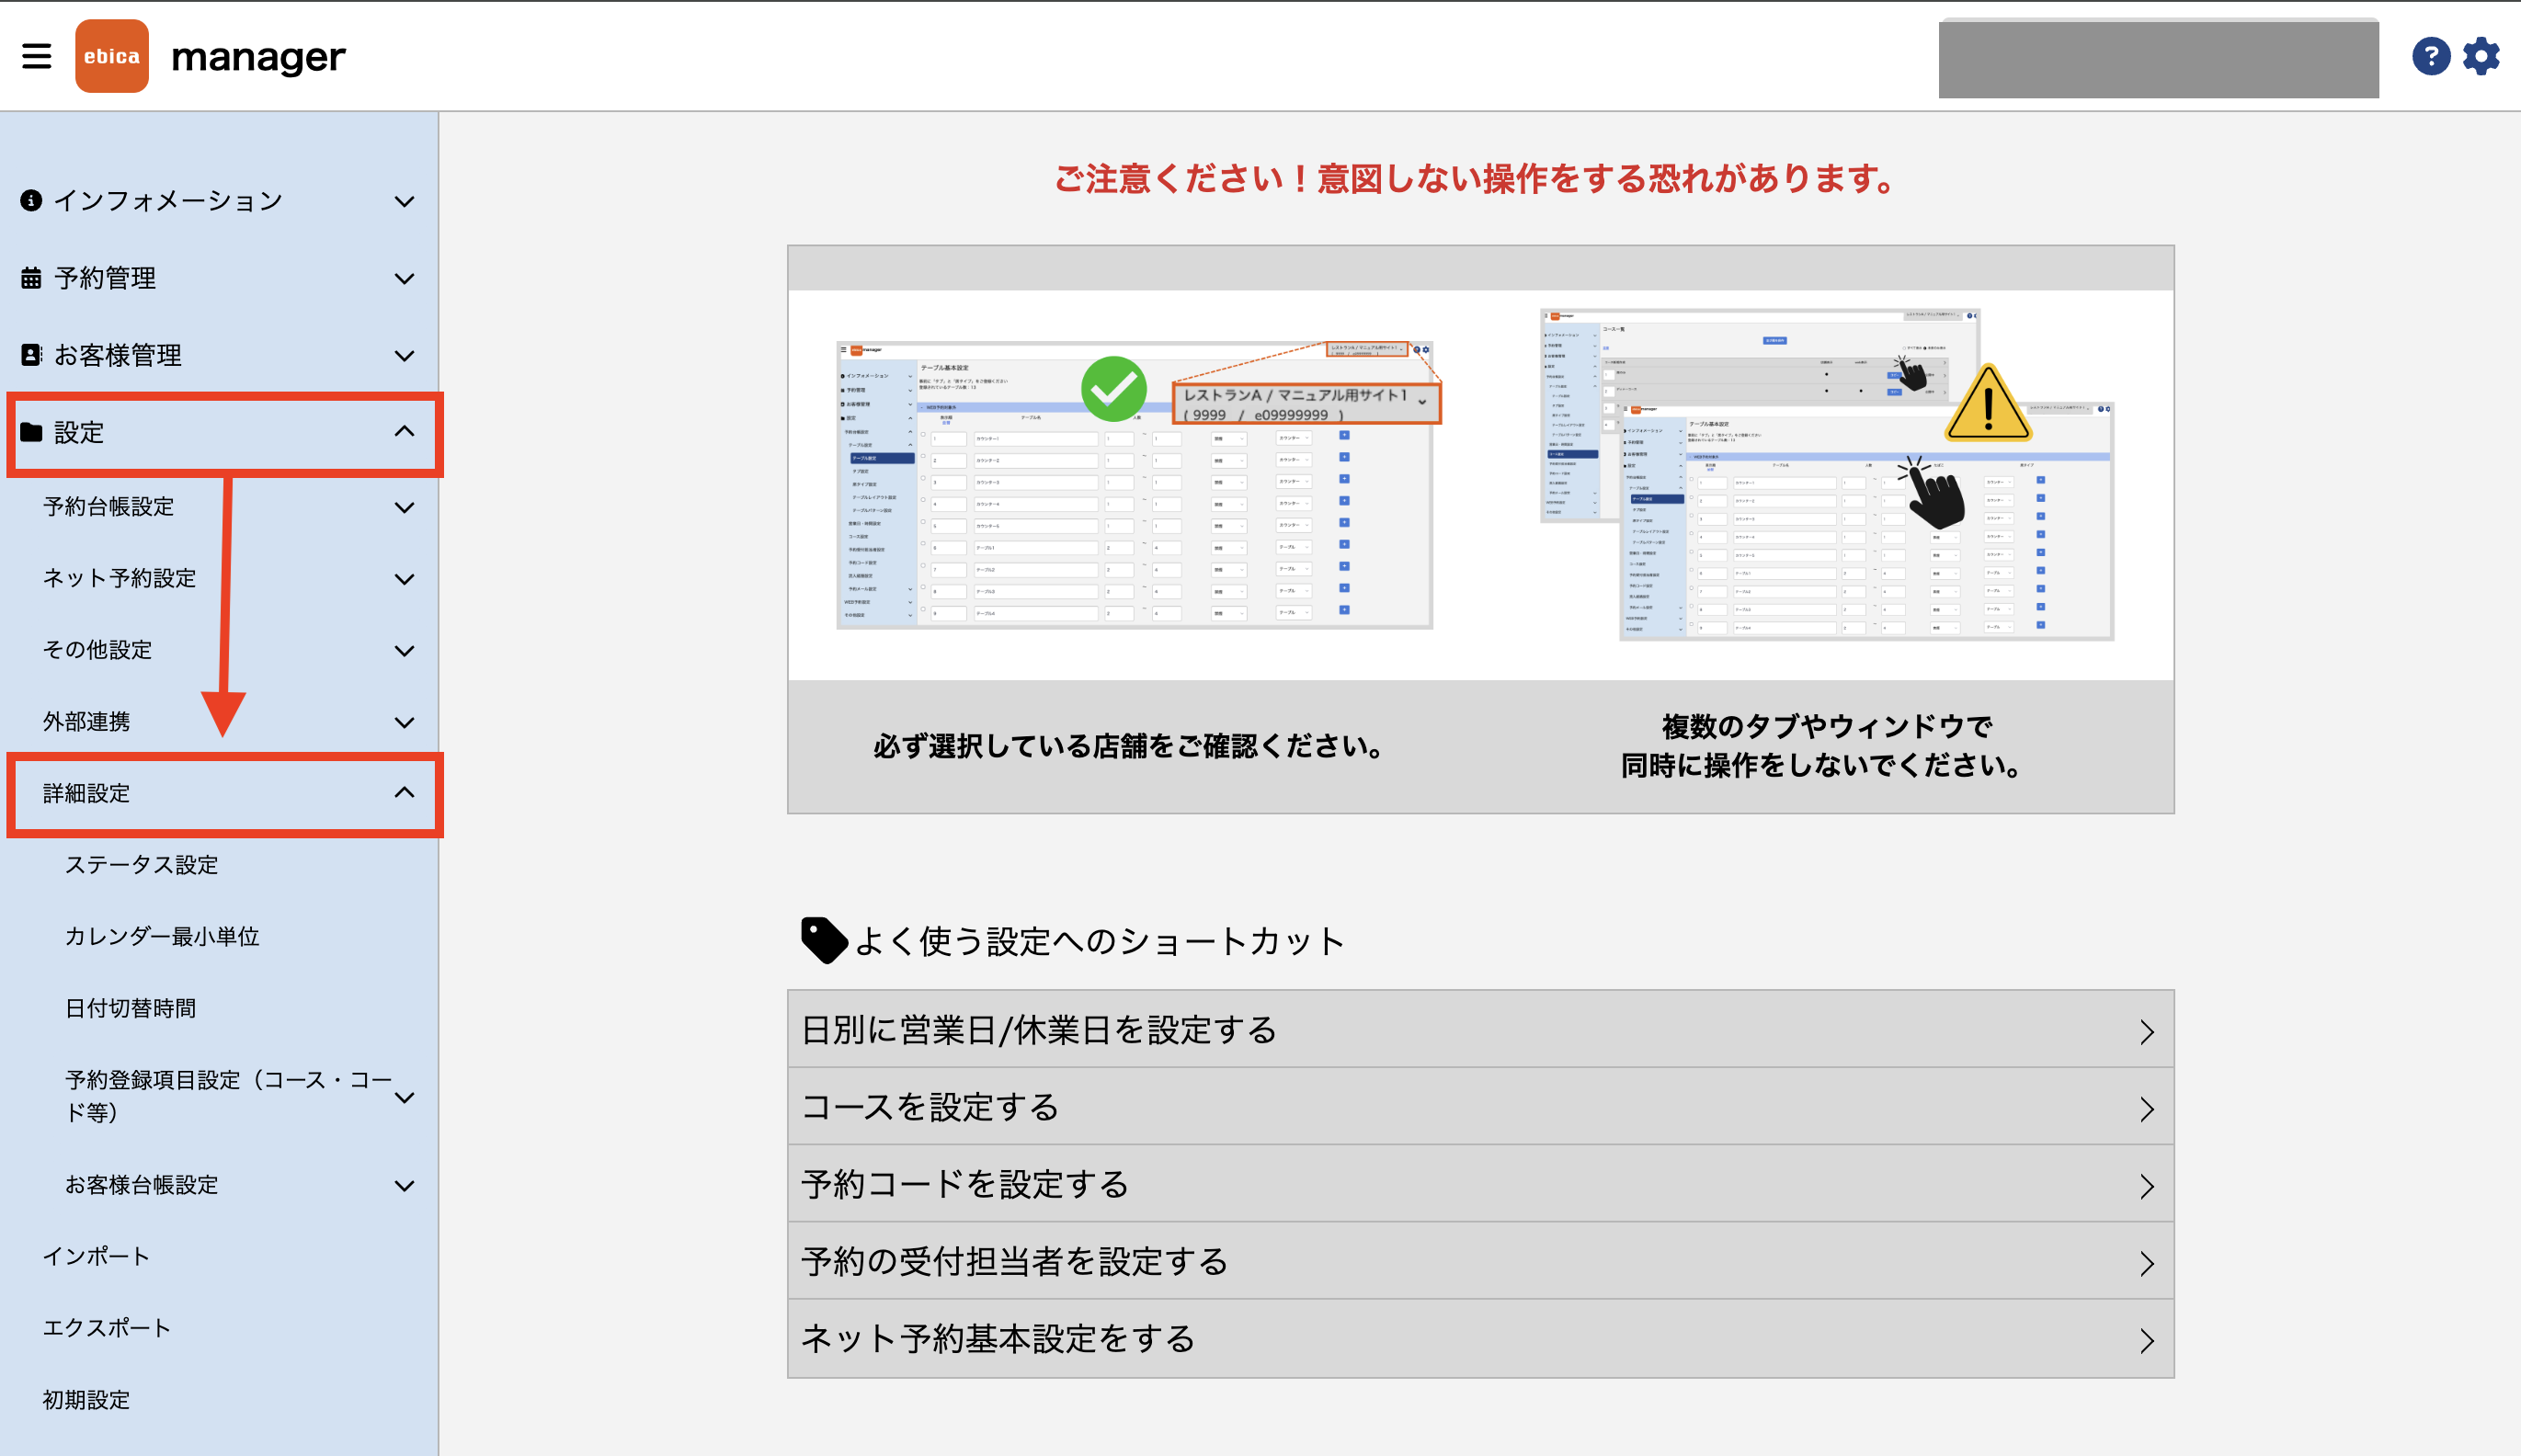The width and height of the screenshot is (2521, 1456).
Task: Click the ネット予約設定 label
Action: pos(119,578)
